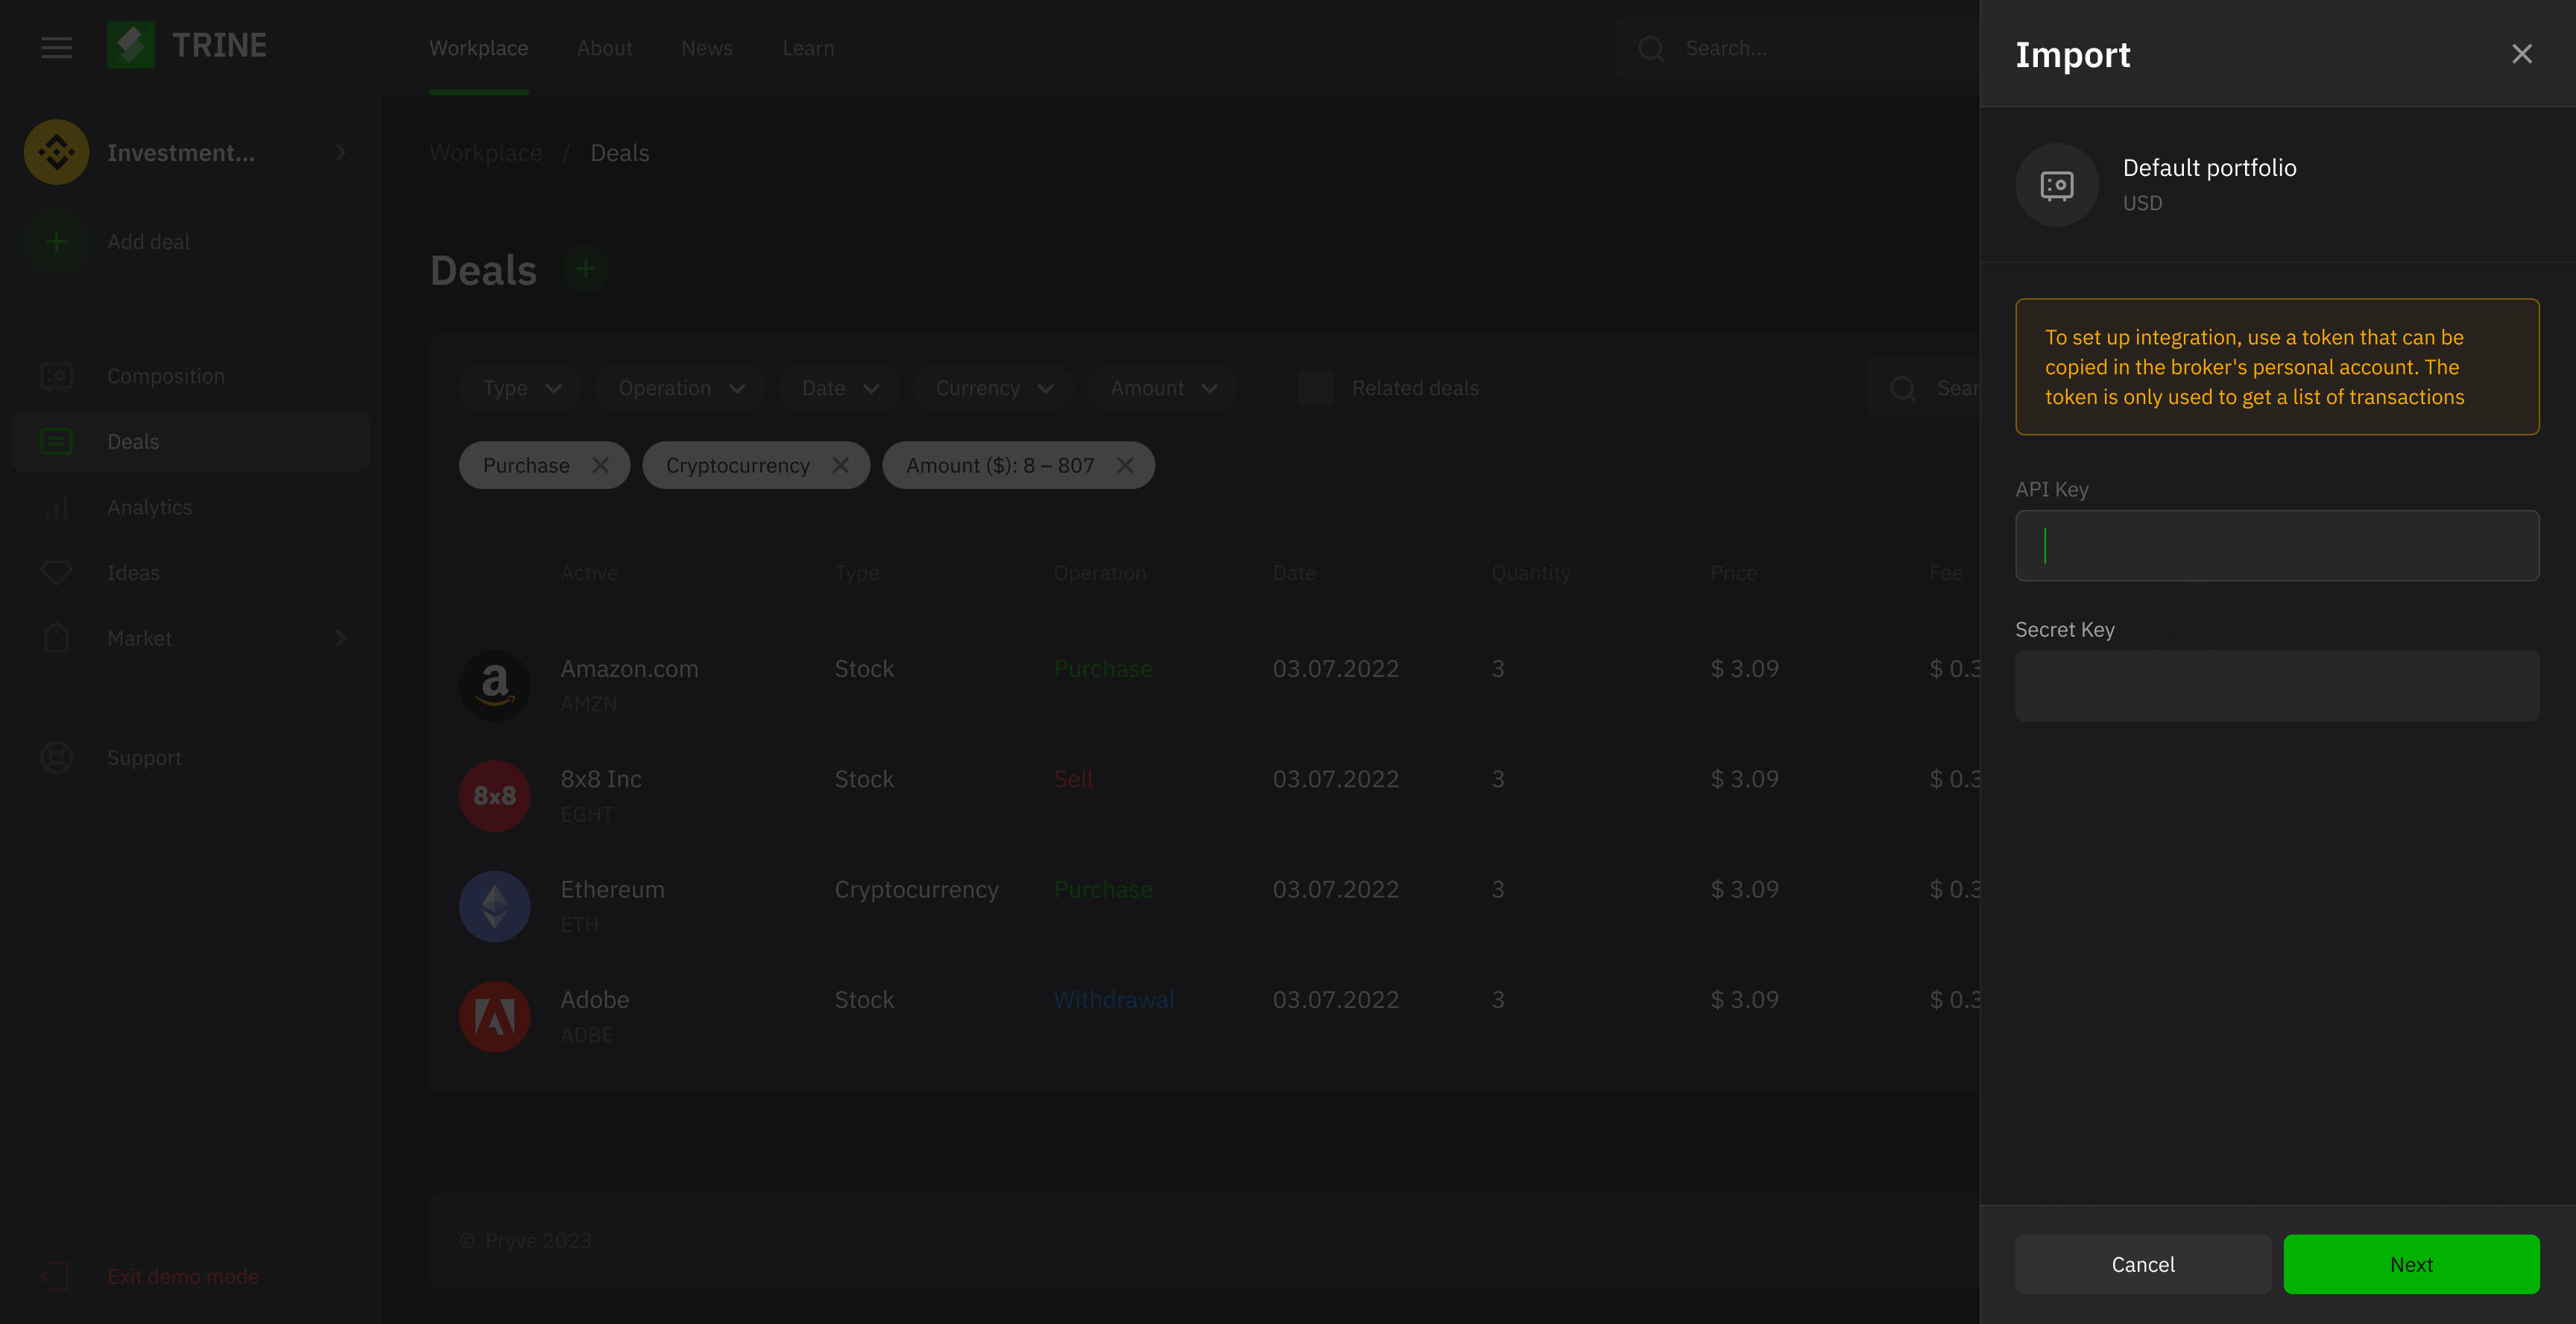Open Analytics in the sidebar
Viewport: 2576px width, 1324px height.
coord(149,507)
